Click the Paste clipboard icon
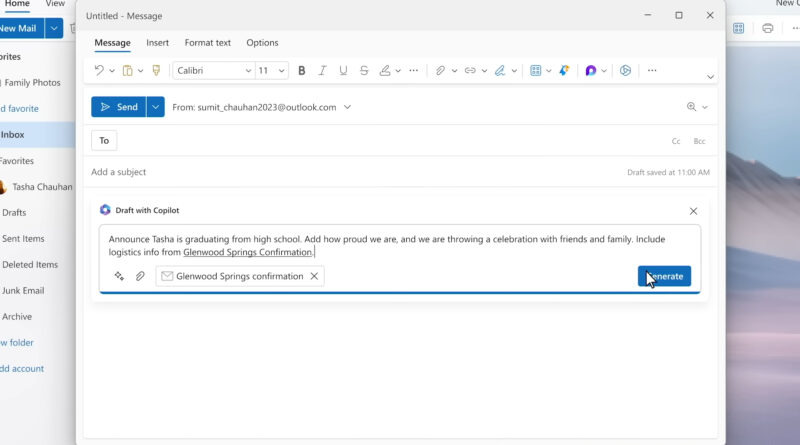 tap(128, 70)
